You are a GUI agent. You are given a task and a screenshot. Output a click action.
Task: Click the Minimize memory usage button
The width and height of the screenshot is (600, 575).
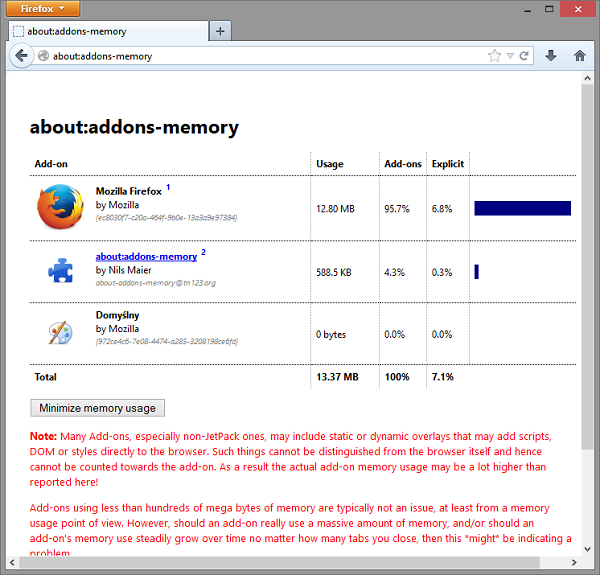point(98,408)
